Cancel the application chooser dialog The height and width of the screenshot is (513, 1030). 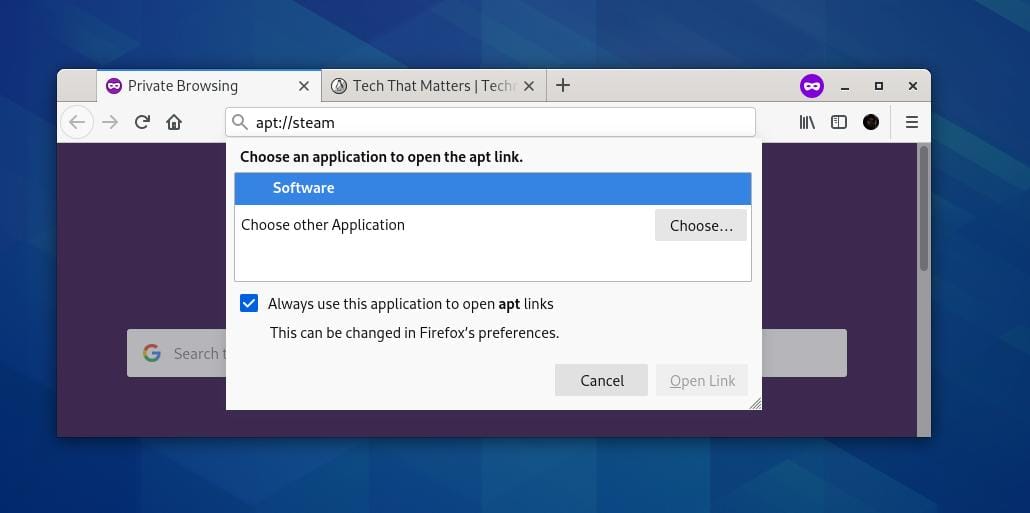point(602,380)
